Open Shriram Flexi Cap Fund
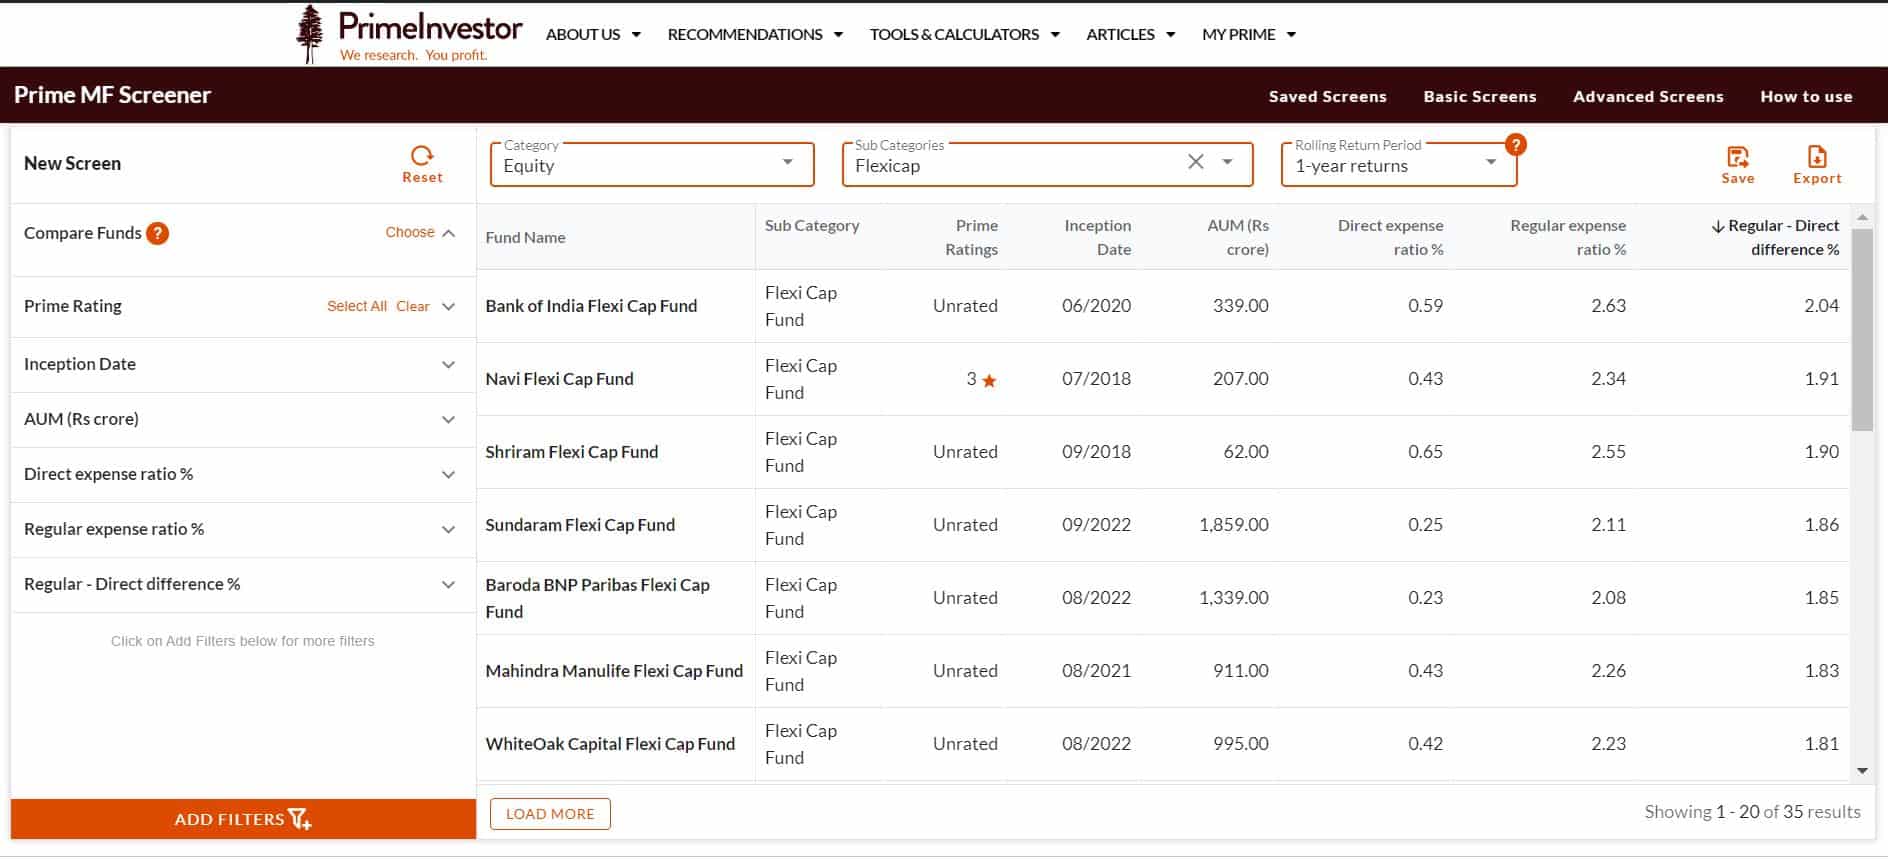Screen dimensions: 1888x859 (x=571, y=452)
